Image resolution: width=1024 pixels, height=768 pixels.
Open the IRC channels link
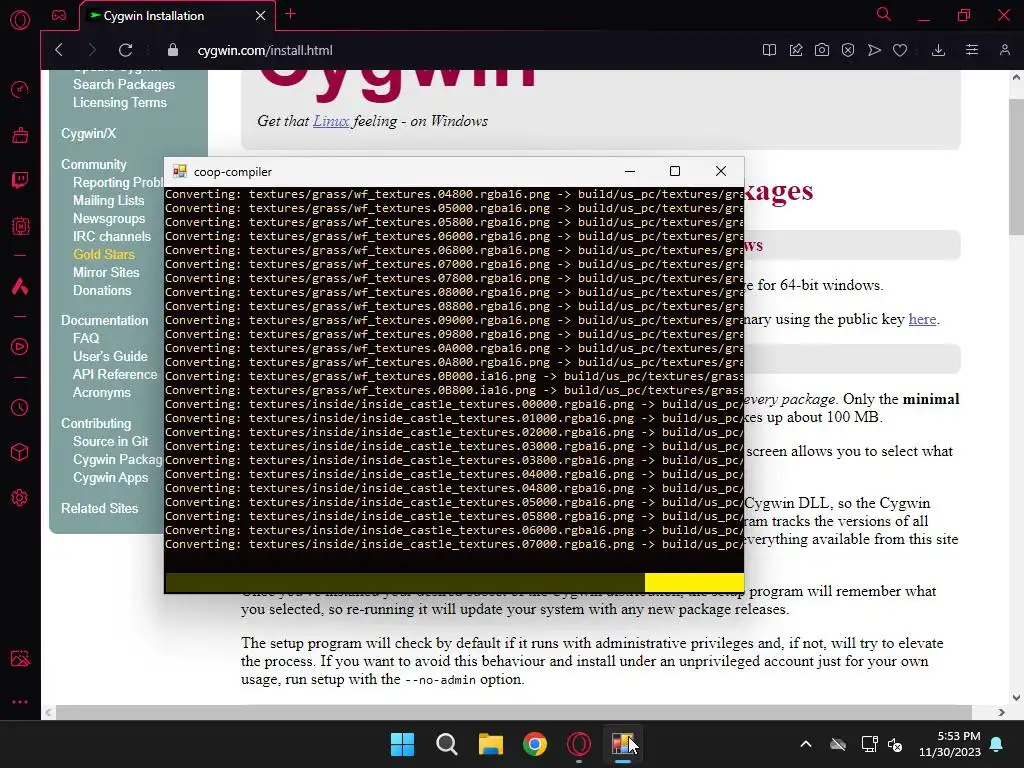[x=112, y=236]
